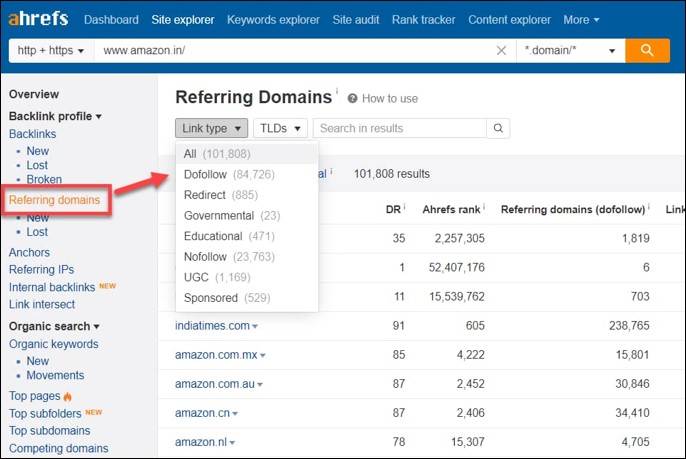Expand the indiatimes.com domain arrow
686x459 pixels.
(x=255, y=326)
